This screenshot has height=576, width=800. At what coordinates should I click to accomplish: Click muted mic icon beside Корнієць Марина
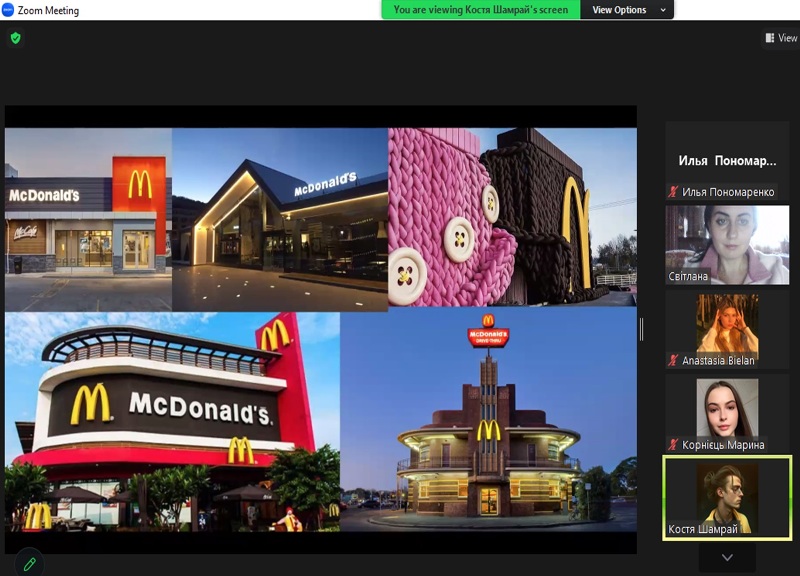pyautogui.click(x=673, y=444)
